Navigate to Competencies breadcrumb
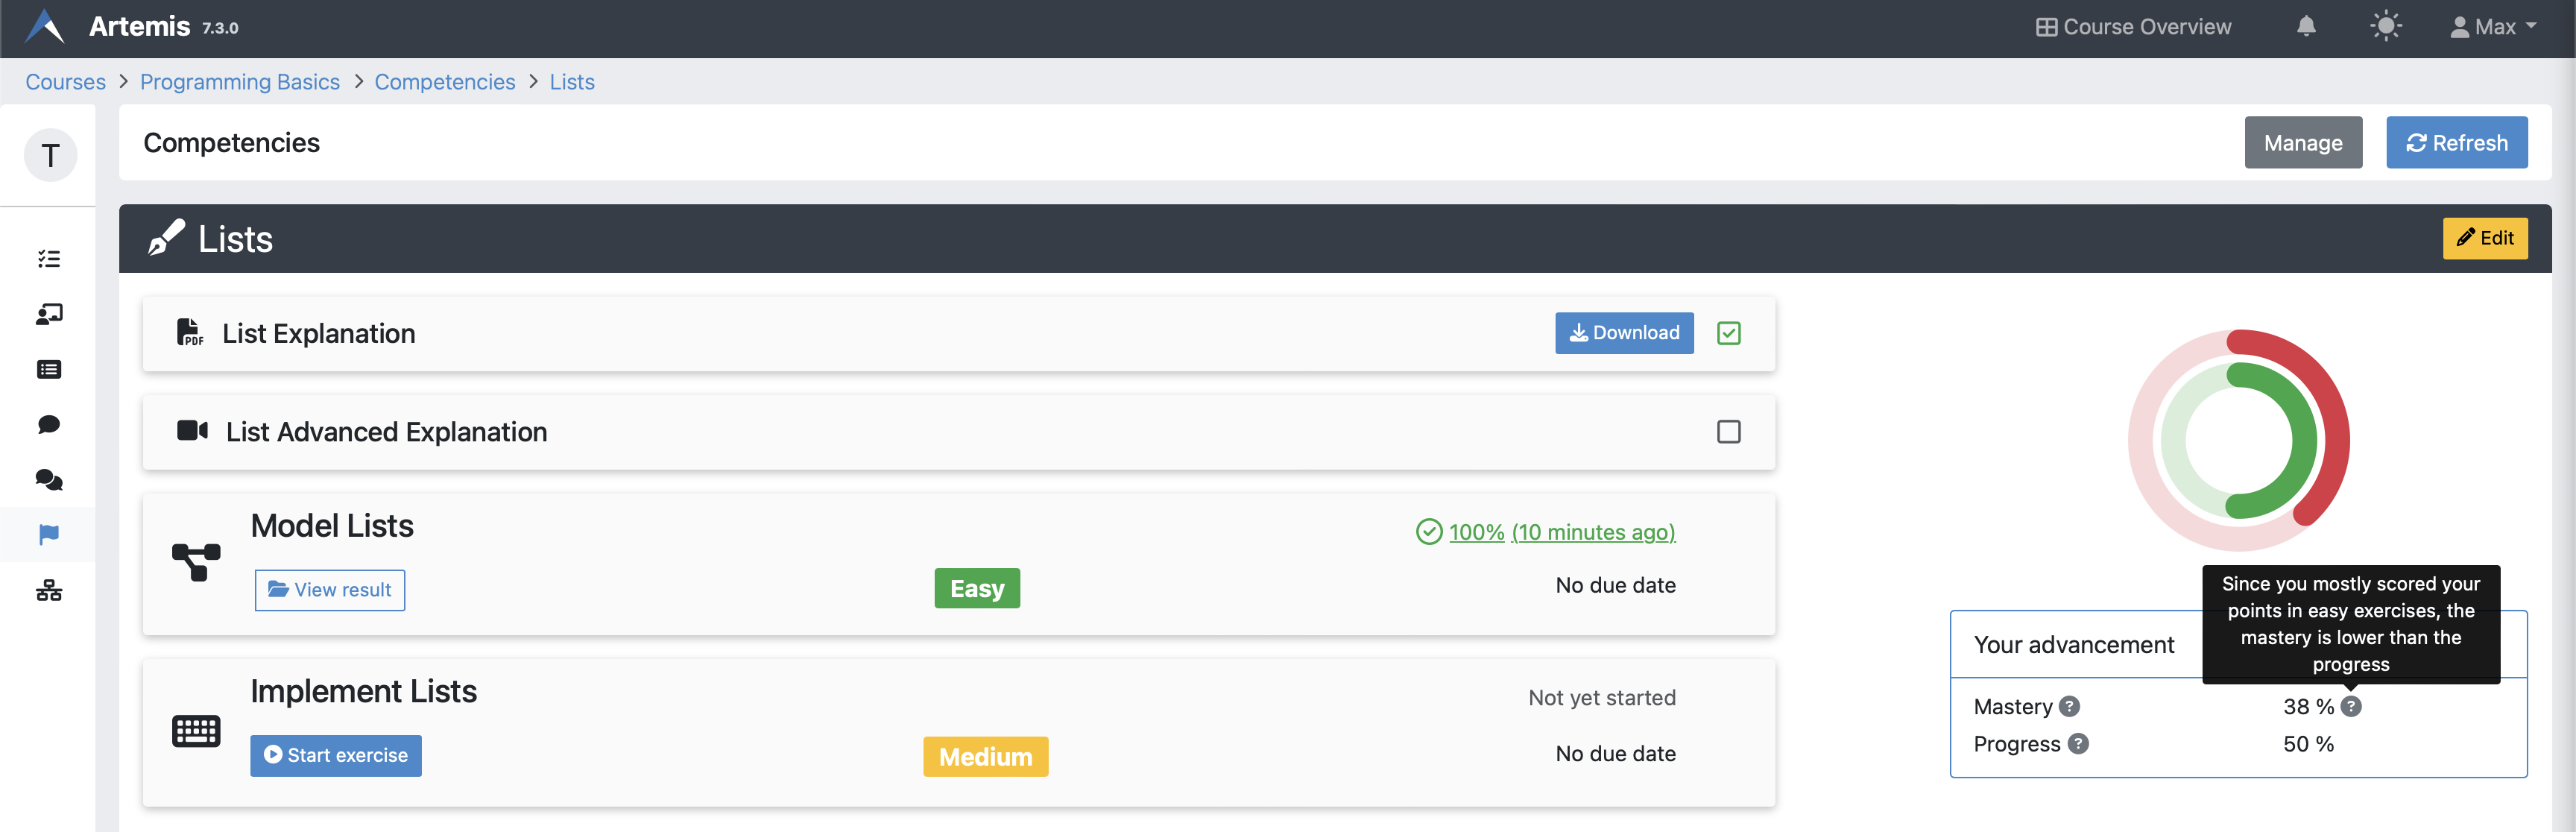Image resolution: width=2576 pixels, height=832 pixels. click(445, 82)
